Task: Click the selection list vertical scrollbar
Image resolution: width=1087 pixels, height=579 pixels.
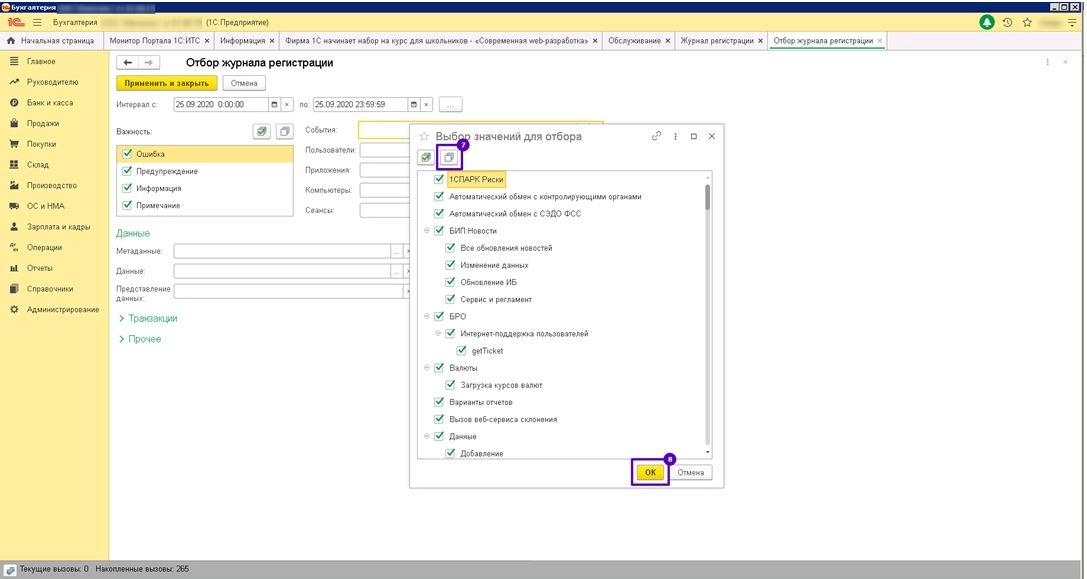Action: click(x=707, y=196)
